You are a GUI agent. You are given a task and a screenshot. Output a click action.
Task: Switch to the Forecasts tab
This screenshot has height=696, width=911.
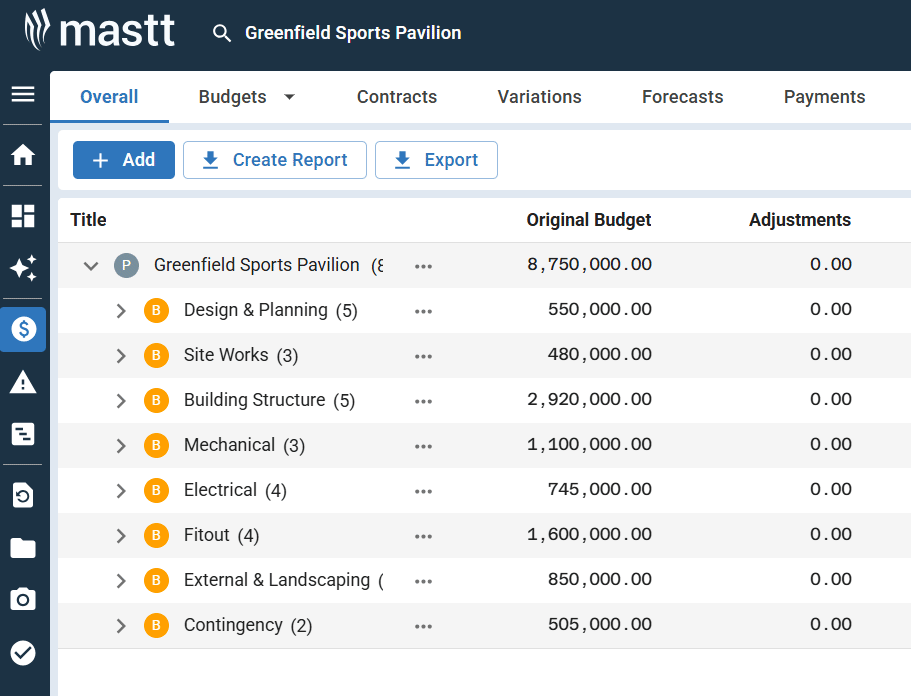(682, 97)
